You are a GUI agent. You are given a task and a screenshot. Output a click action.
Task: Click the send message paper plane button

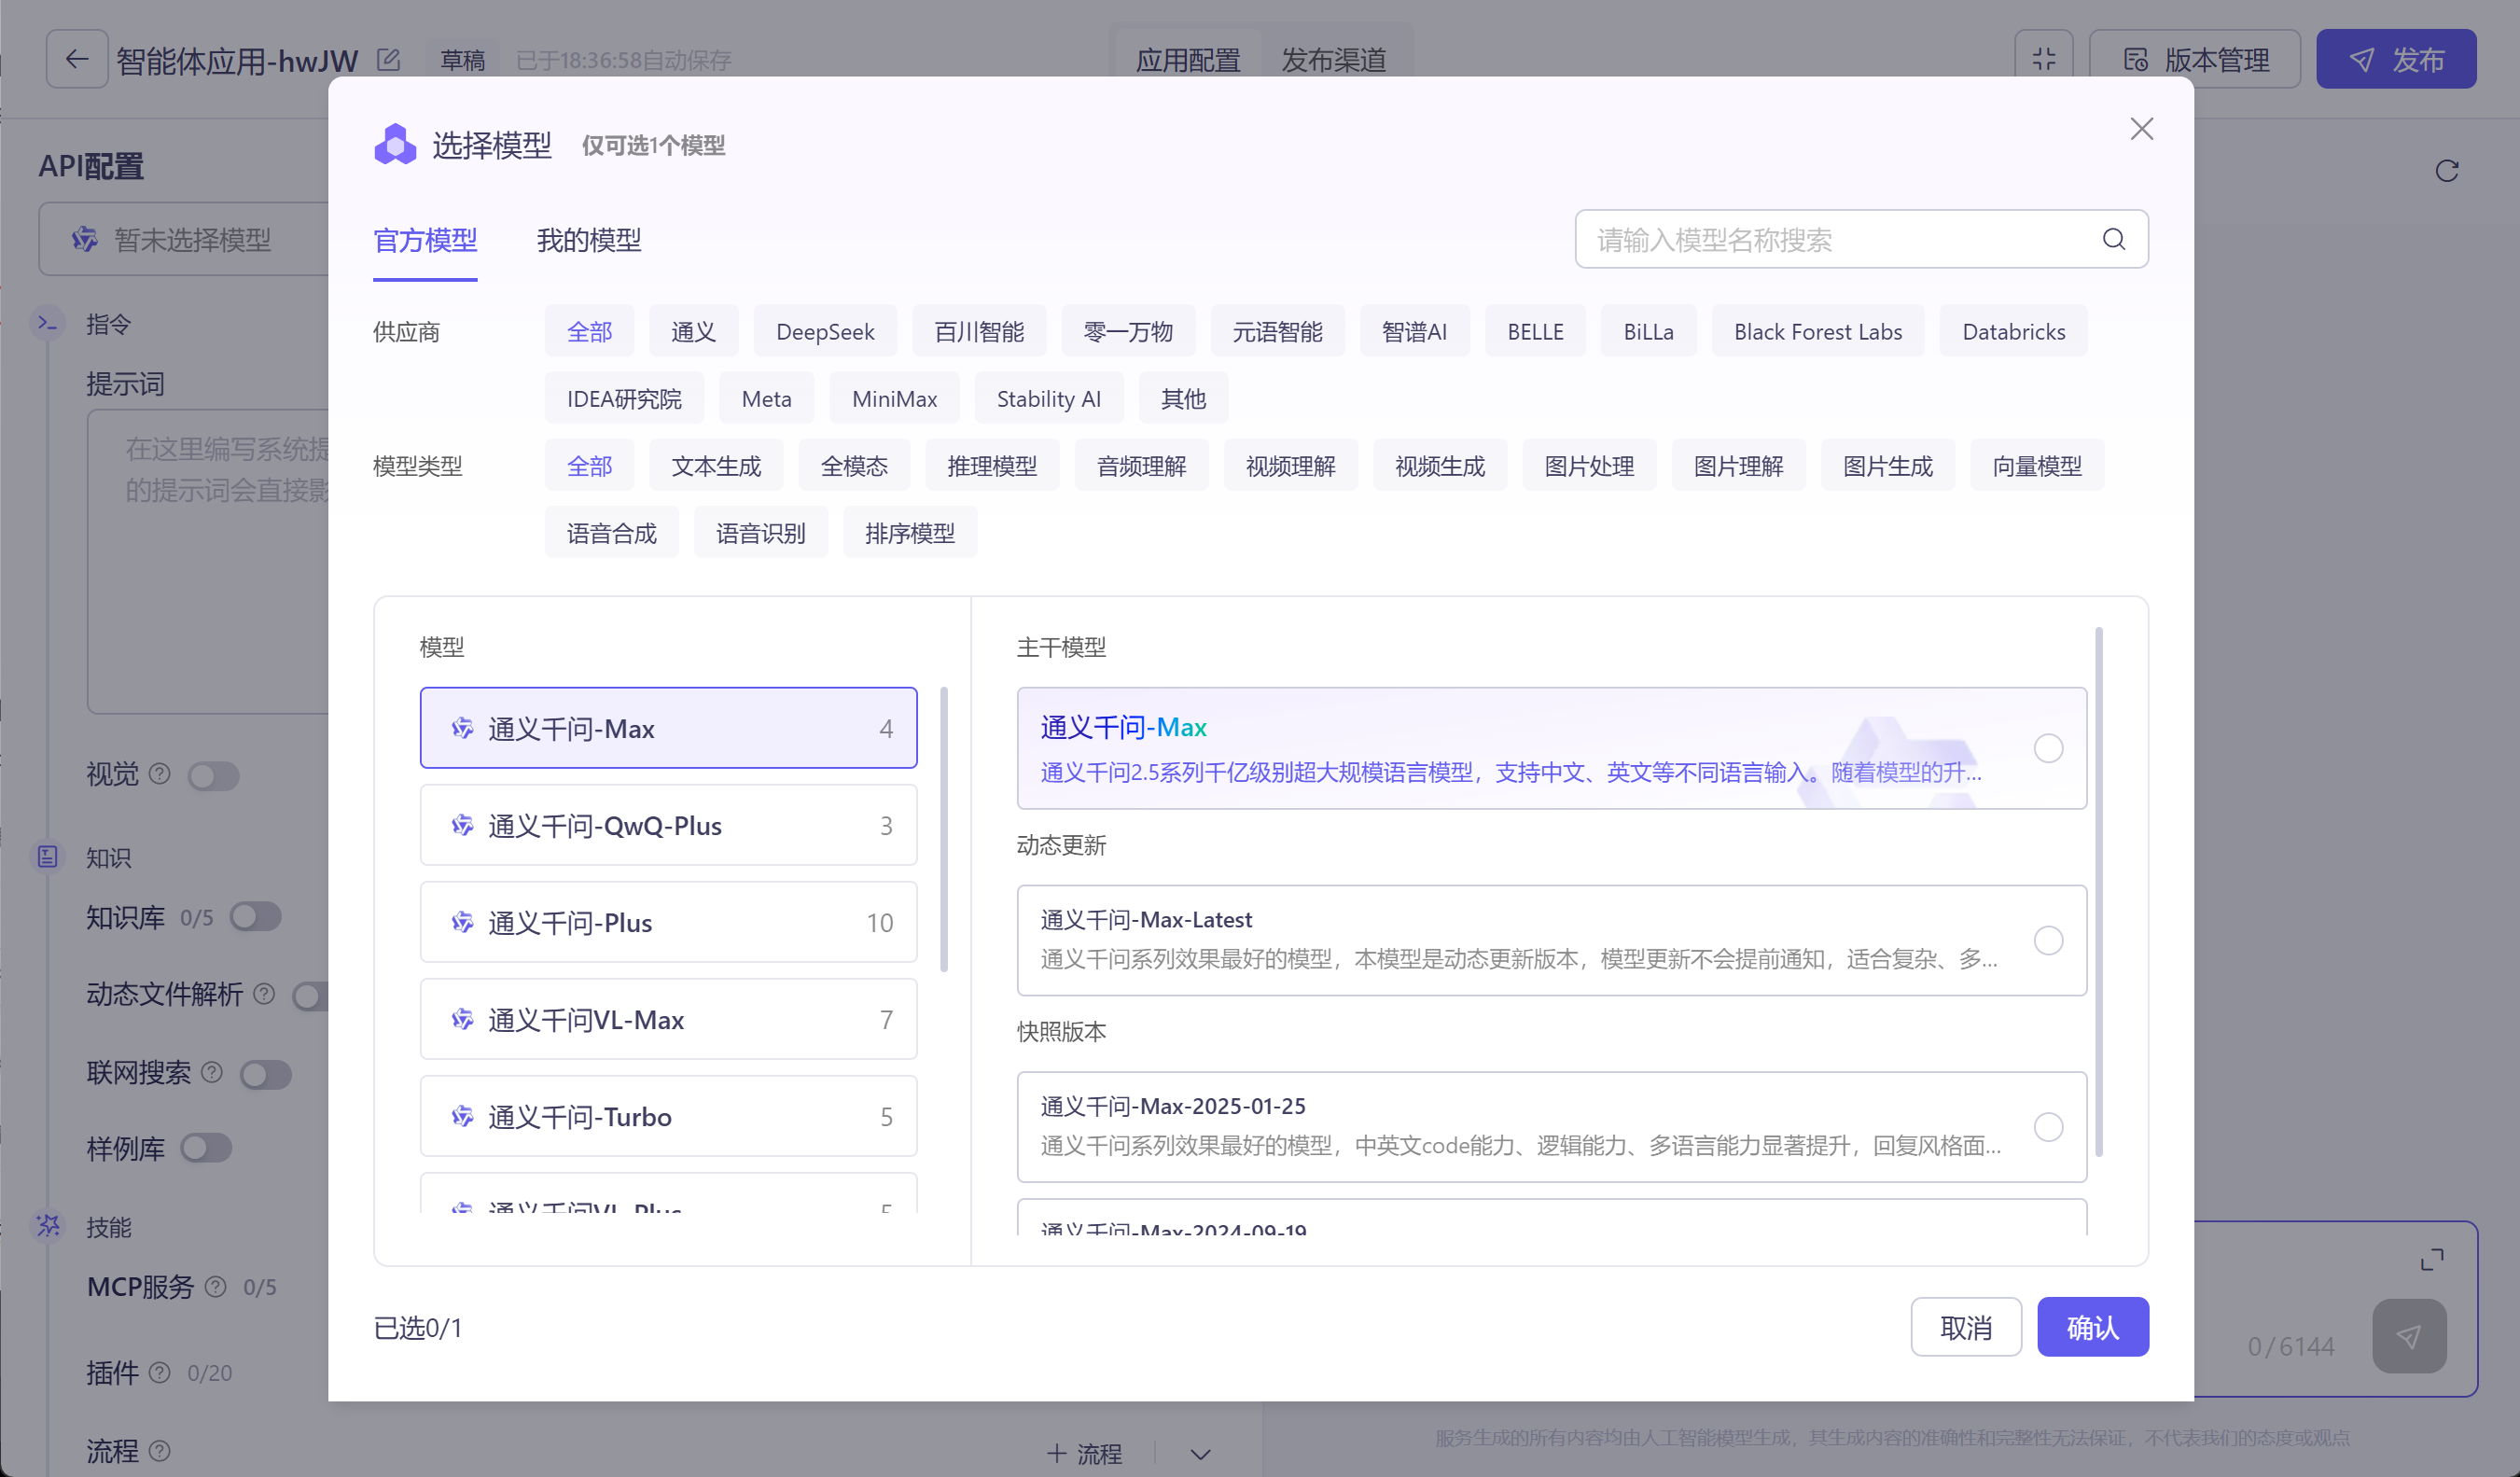[x=2409, y=1336]
